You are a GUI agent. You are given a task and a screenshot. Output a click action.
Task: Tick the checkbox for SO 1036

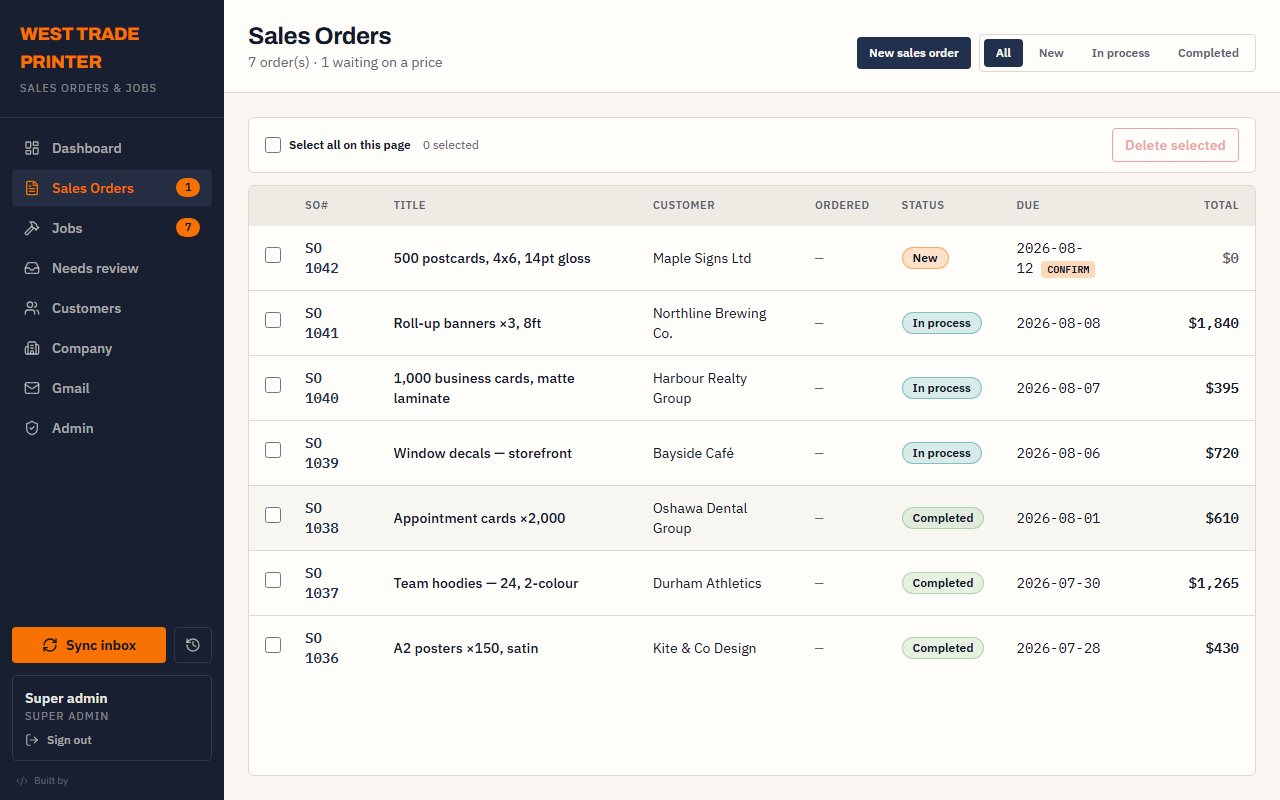pyautogui.click(x=273, y=645)
